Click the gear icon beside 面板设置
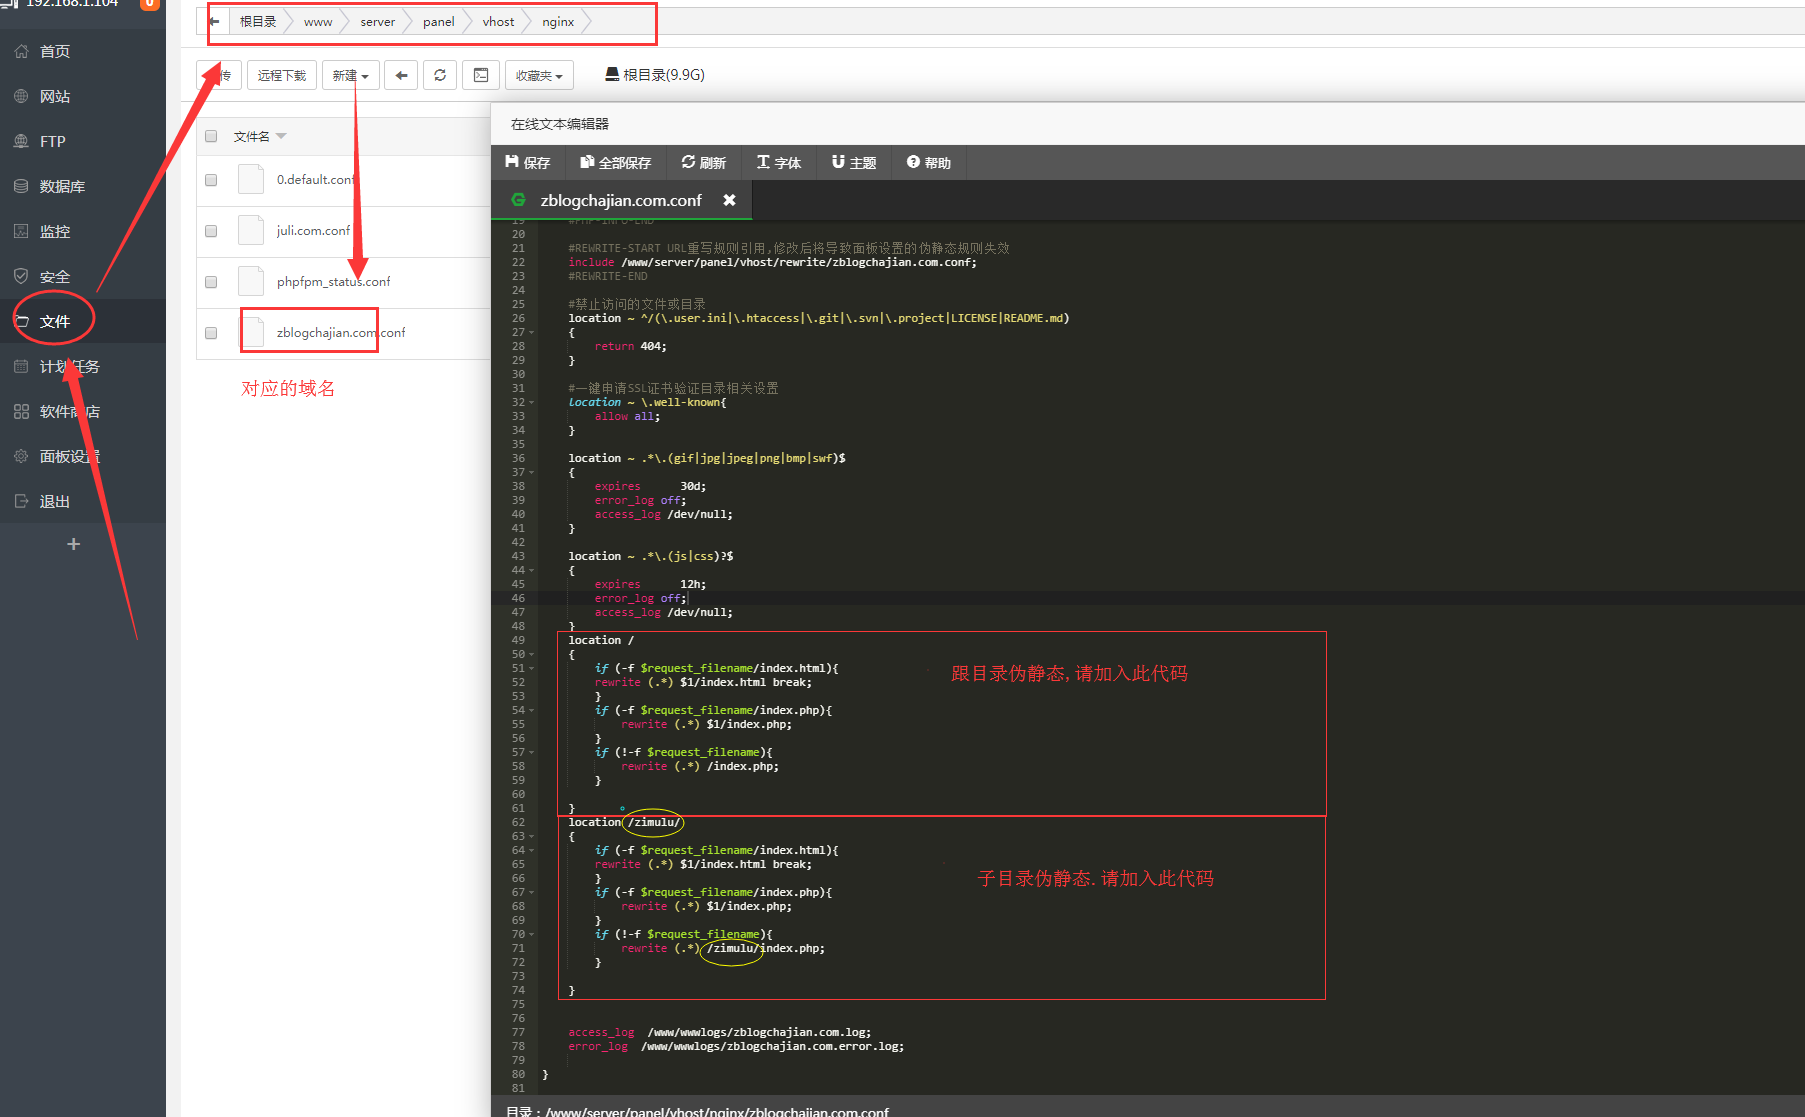Image resolution: width=1805 pixels, height=1117 pixels. coord(21,456)
